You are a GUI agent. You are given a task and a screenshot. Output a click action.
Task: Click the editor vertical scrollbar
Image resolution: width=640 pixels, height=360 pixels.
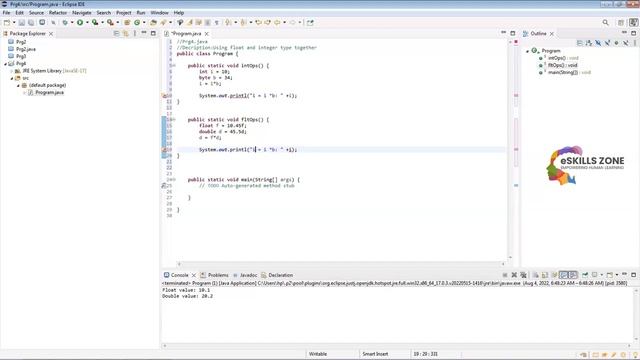pyautogui.click(x=510, y=149)
